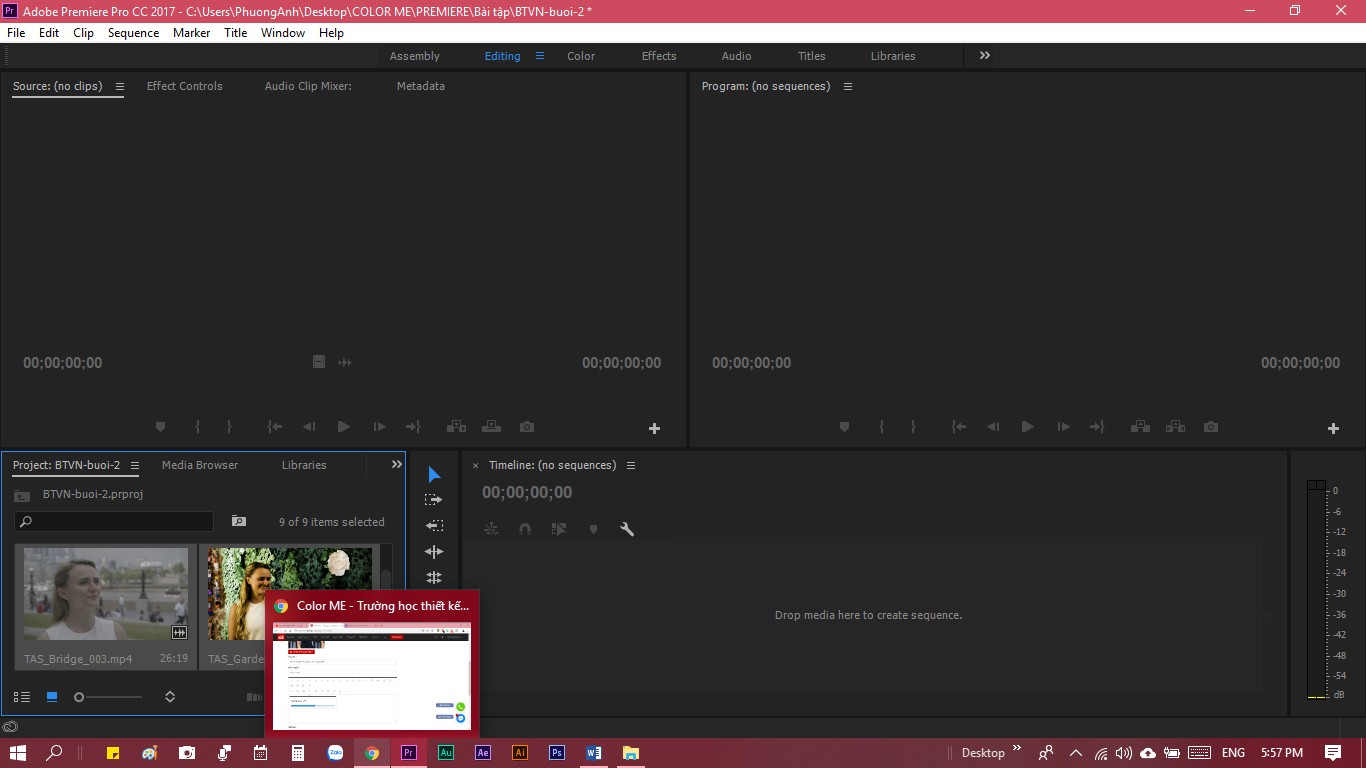
Task: Click Find icon beside project search box
Action: point(238,521)
